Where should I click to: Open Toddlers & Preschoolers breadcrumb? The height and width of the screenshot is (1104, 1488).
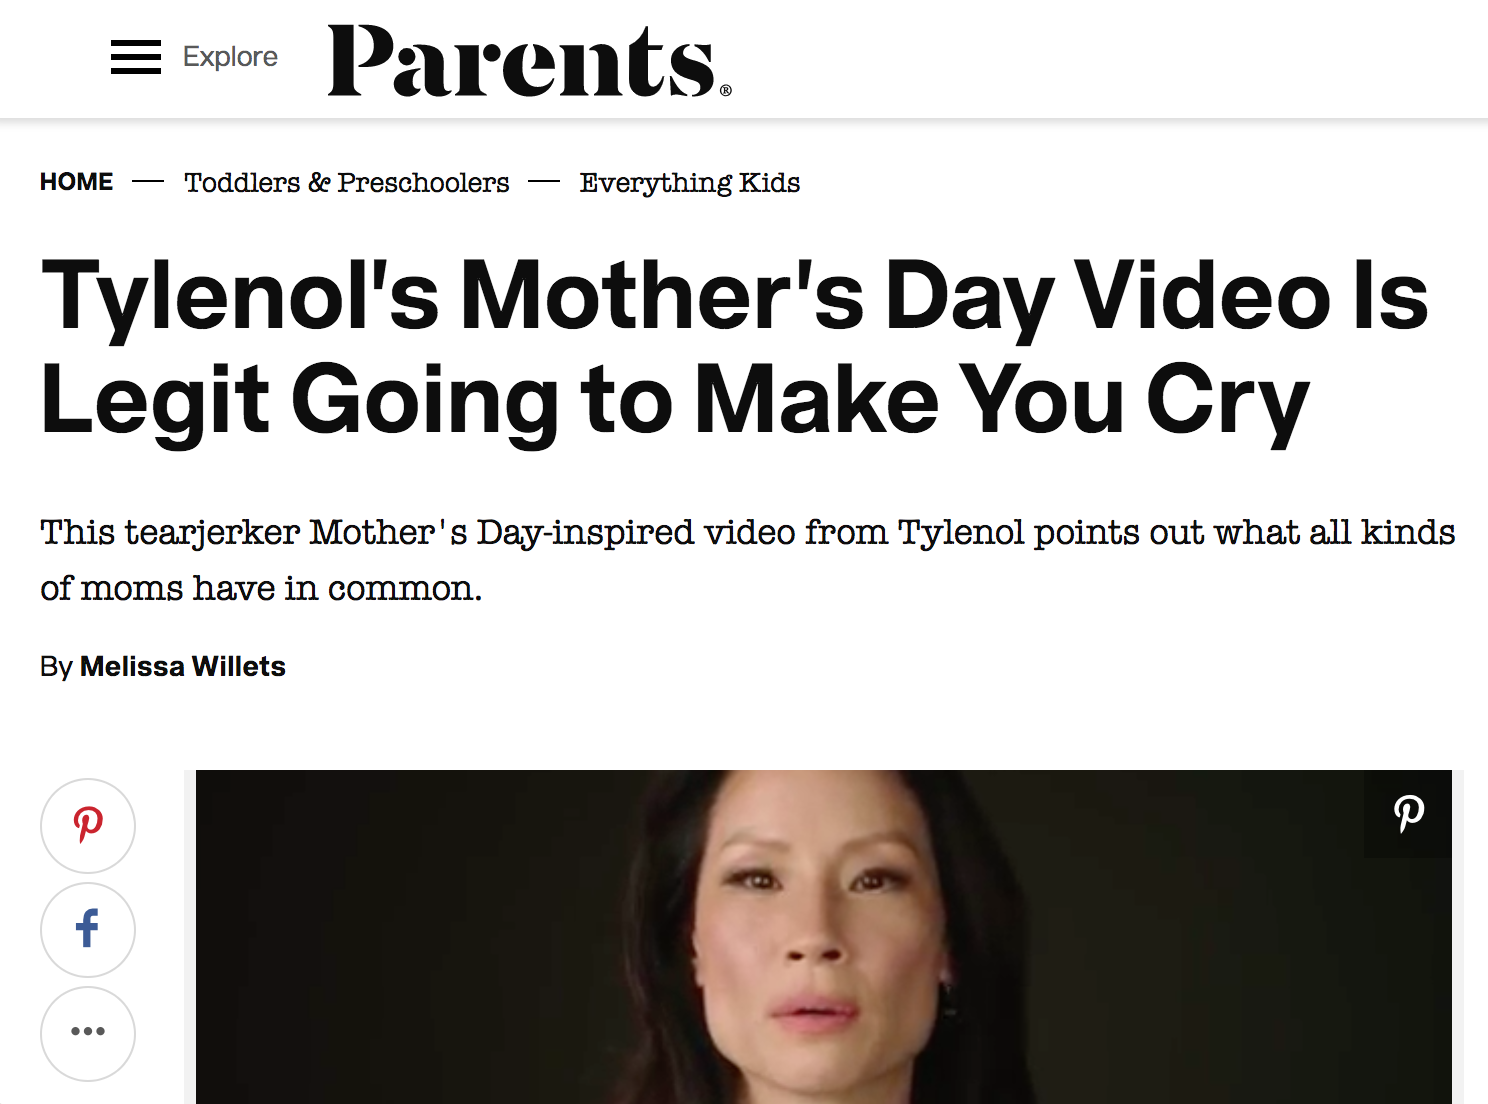point(347,183)
